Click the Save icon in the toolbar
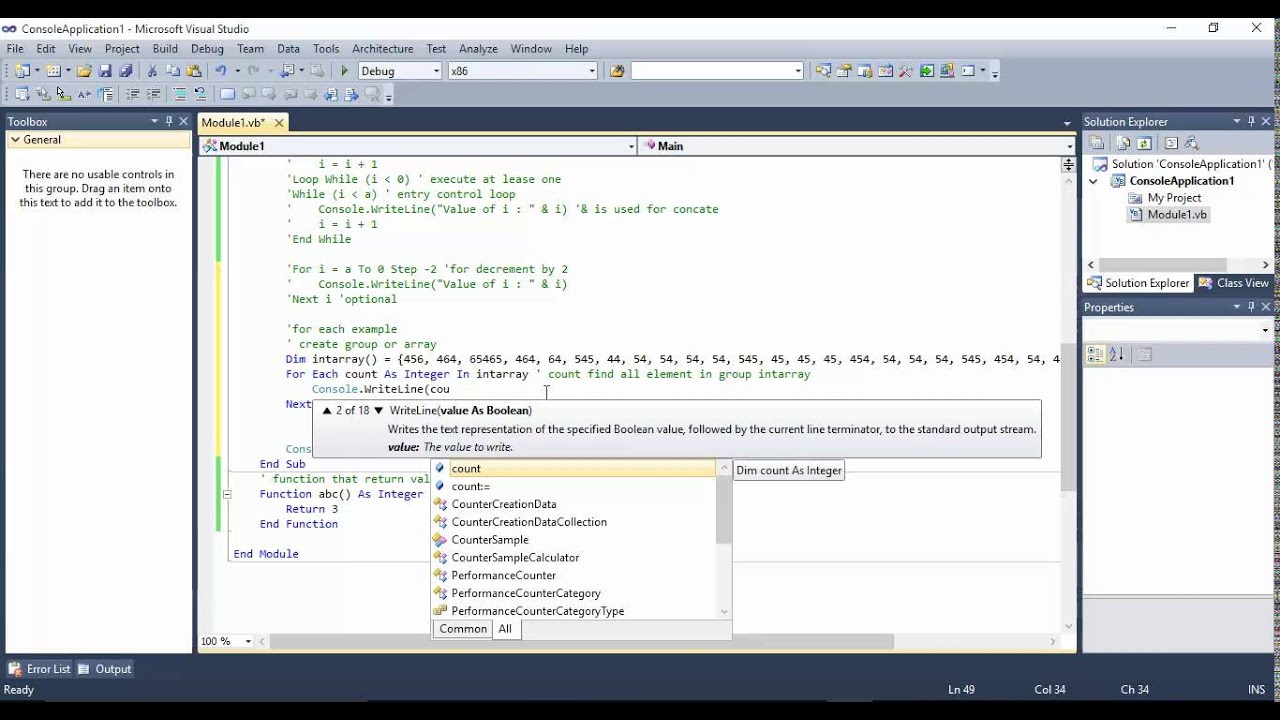 pyautogui.click(x=105, y=71)
